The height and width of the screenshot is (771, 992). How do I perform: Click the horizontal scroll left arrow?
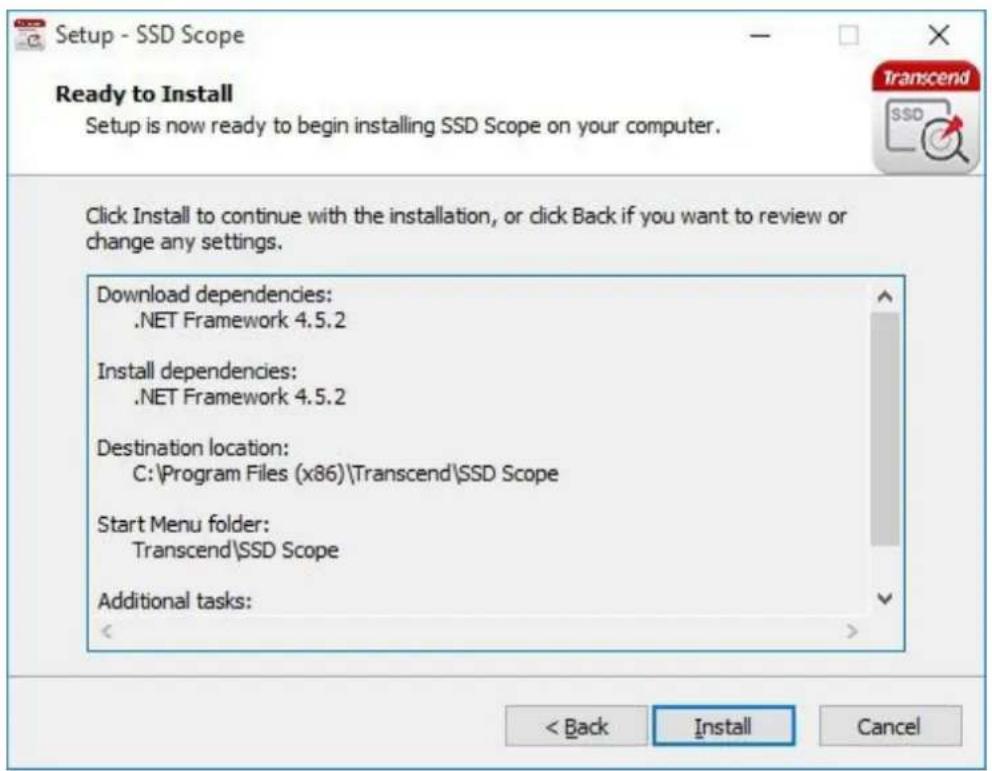(x=107, y=631)
